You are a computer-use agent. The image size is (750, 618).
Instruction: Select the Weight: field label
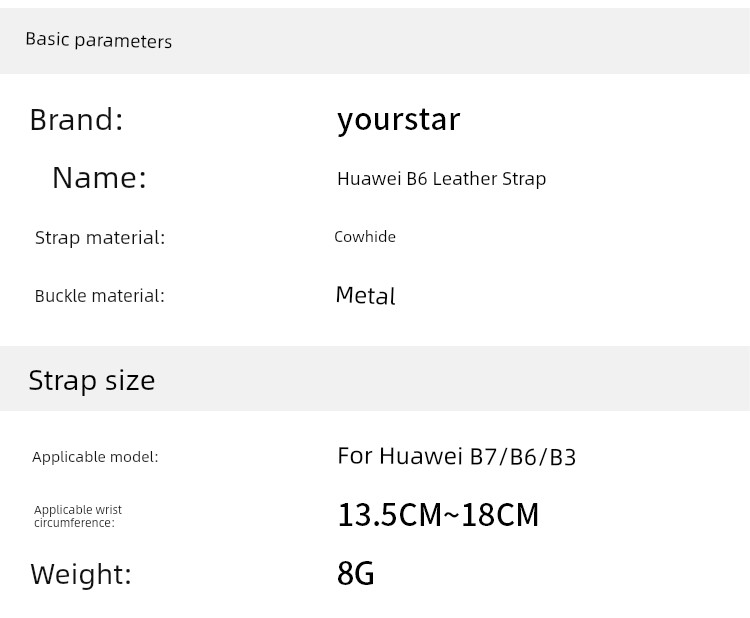point(81,574)
